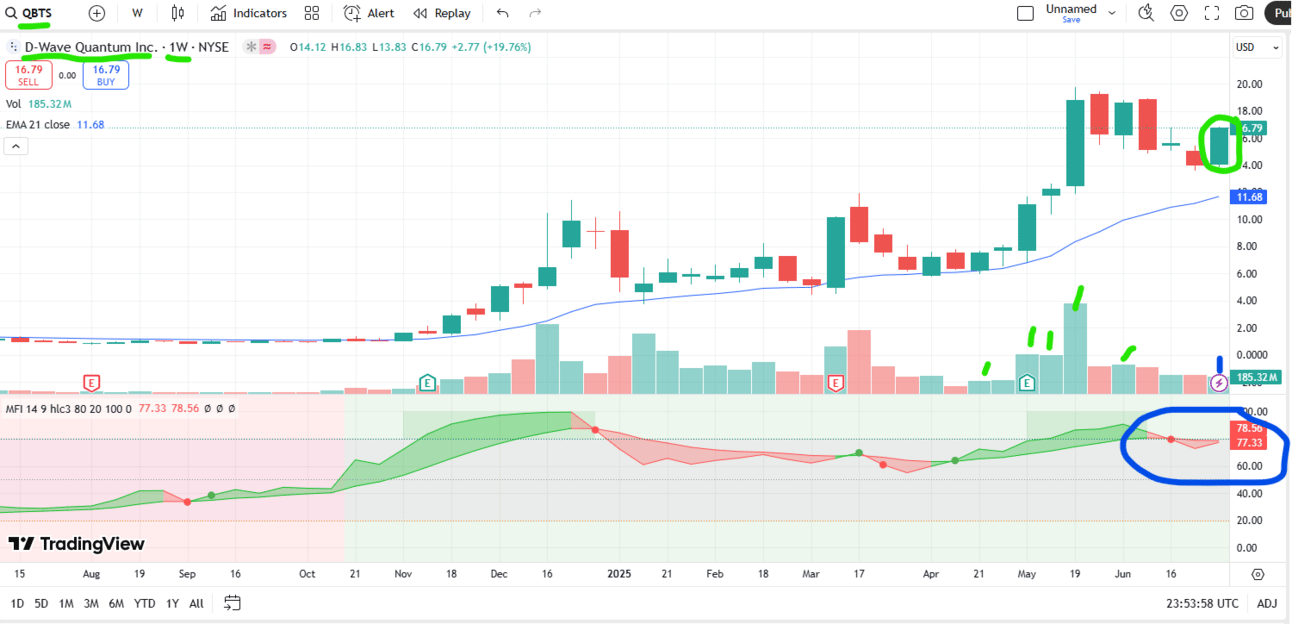
Task: Open the W time interval selector
Action: [x=137, y=13]
